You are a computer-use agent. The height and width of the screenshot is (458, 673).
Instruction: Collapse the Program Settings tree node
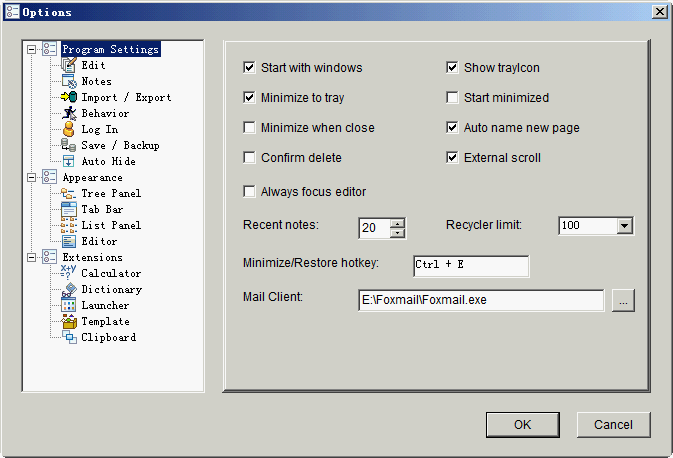[33, 49]
